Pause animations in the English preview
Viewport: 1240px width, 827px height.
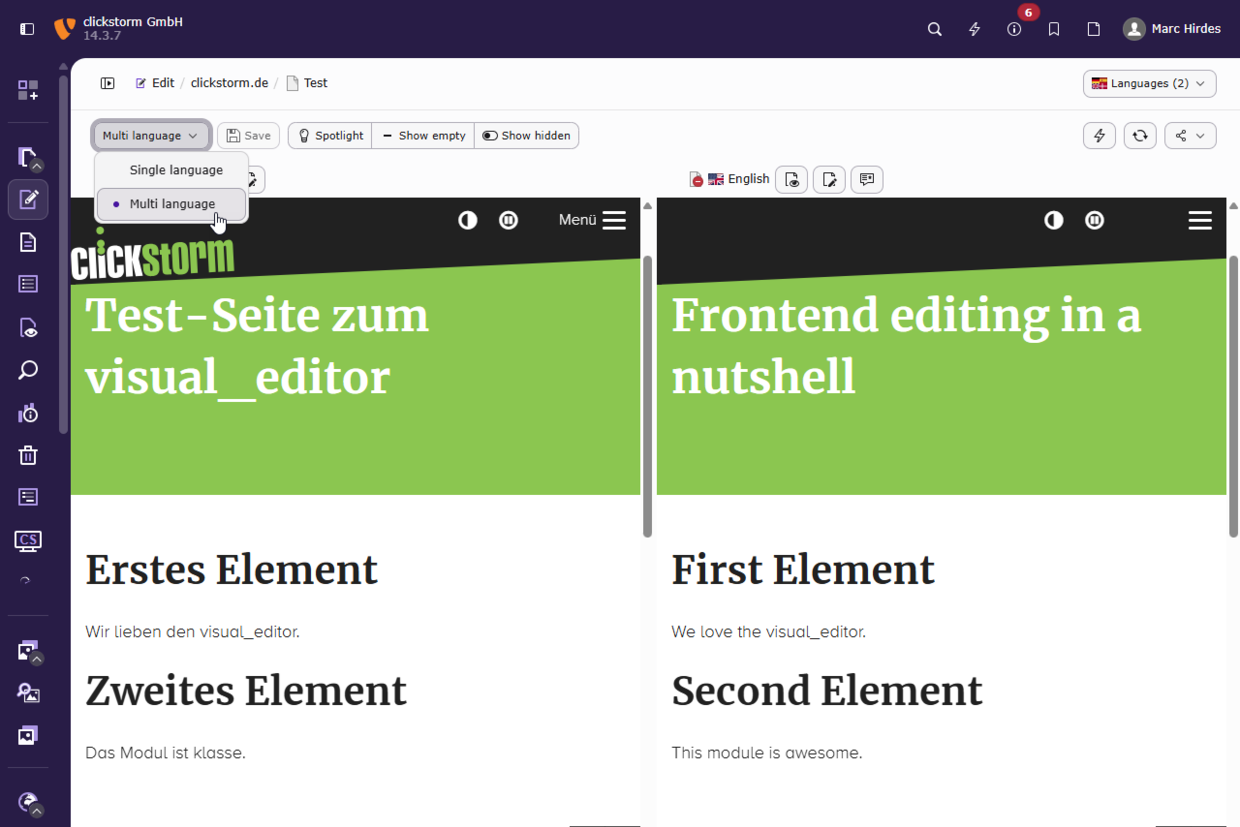click(1095, 220)
